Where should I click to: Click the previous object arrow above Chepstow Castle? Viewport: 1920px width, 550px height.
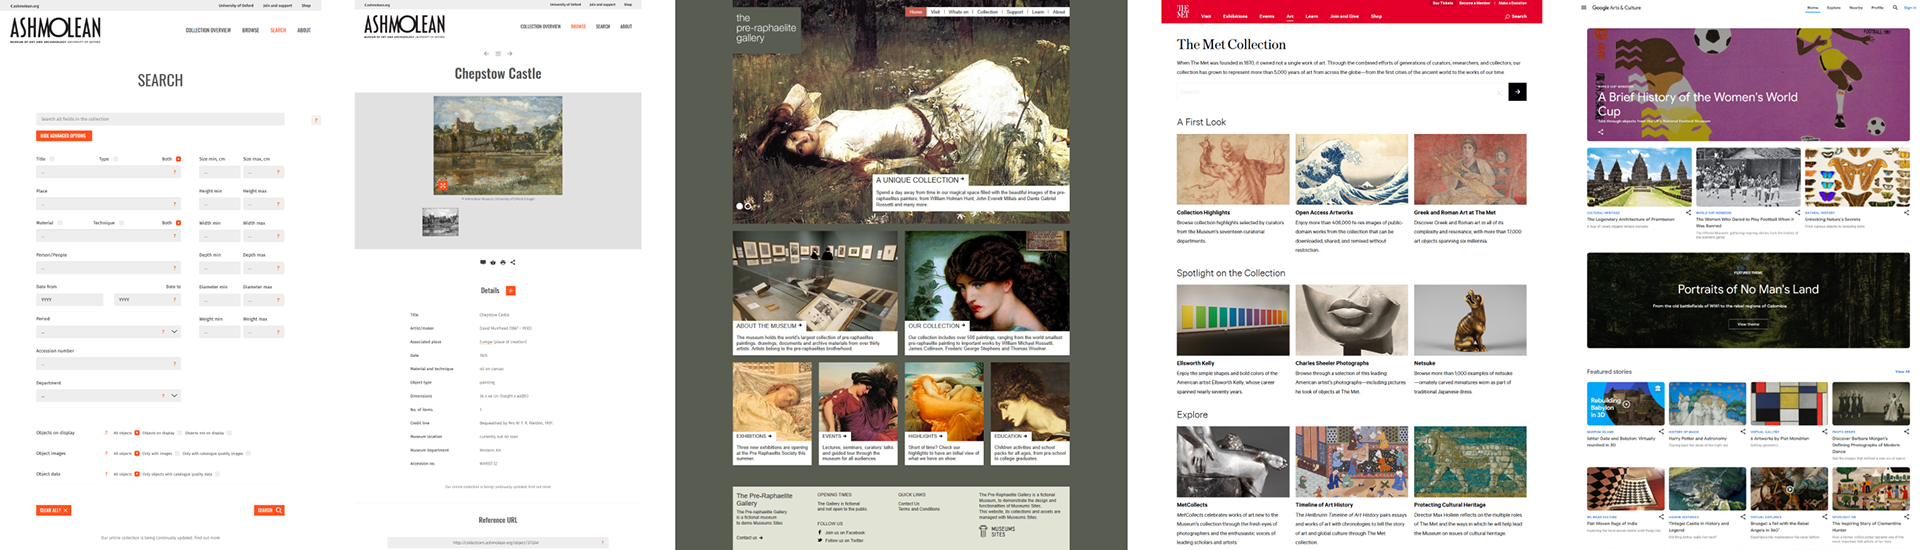[x=486, y=54]
